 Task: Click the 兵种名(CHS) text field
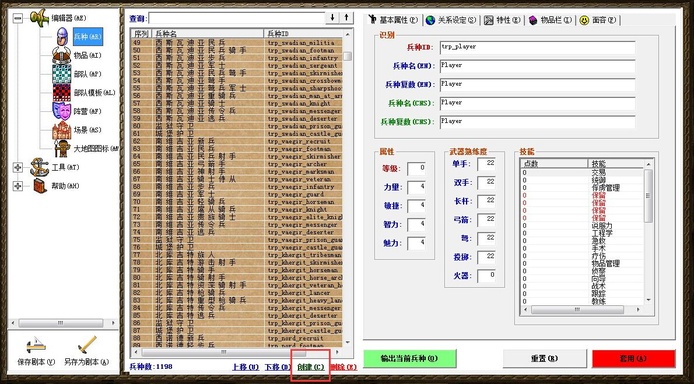click(x=537, y=104)
